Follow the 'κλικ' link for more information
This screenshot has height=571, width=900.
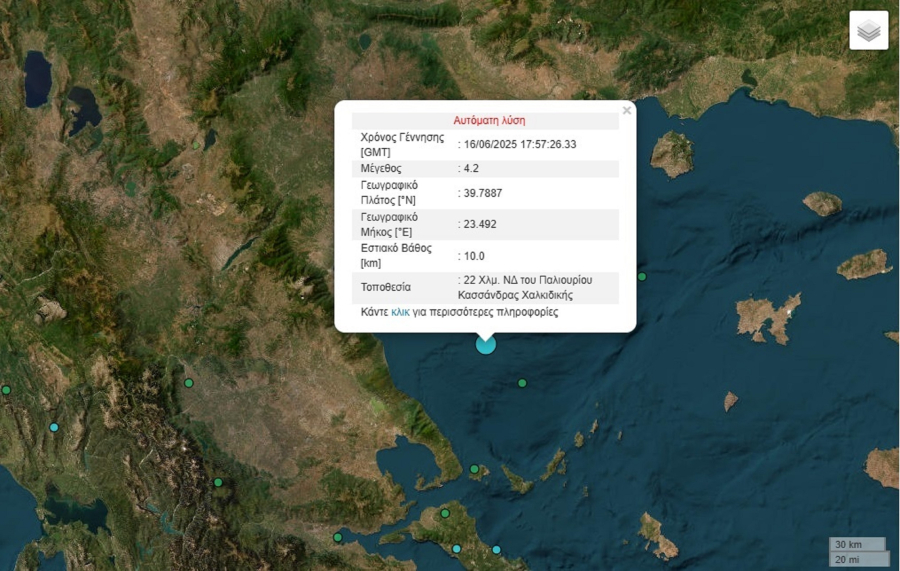pos(400,312)
